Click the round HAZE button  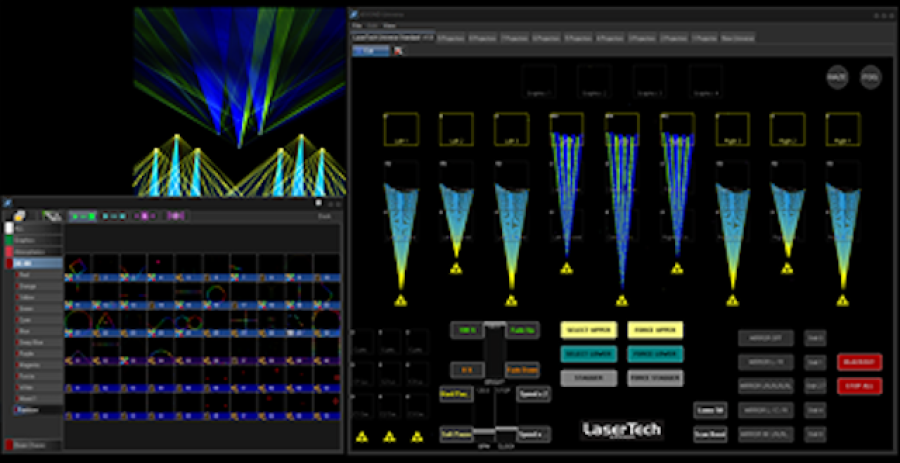[837, 76]
